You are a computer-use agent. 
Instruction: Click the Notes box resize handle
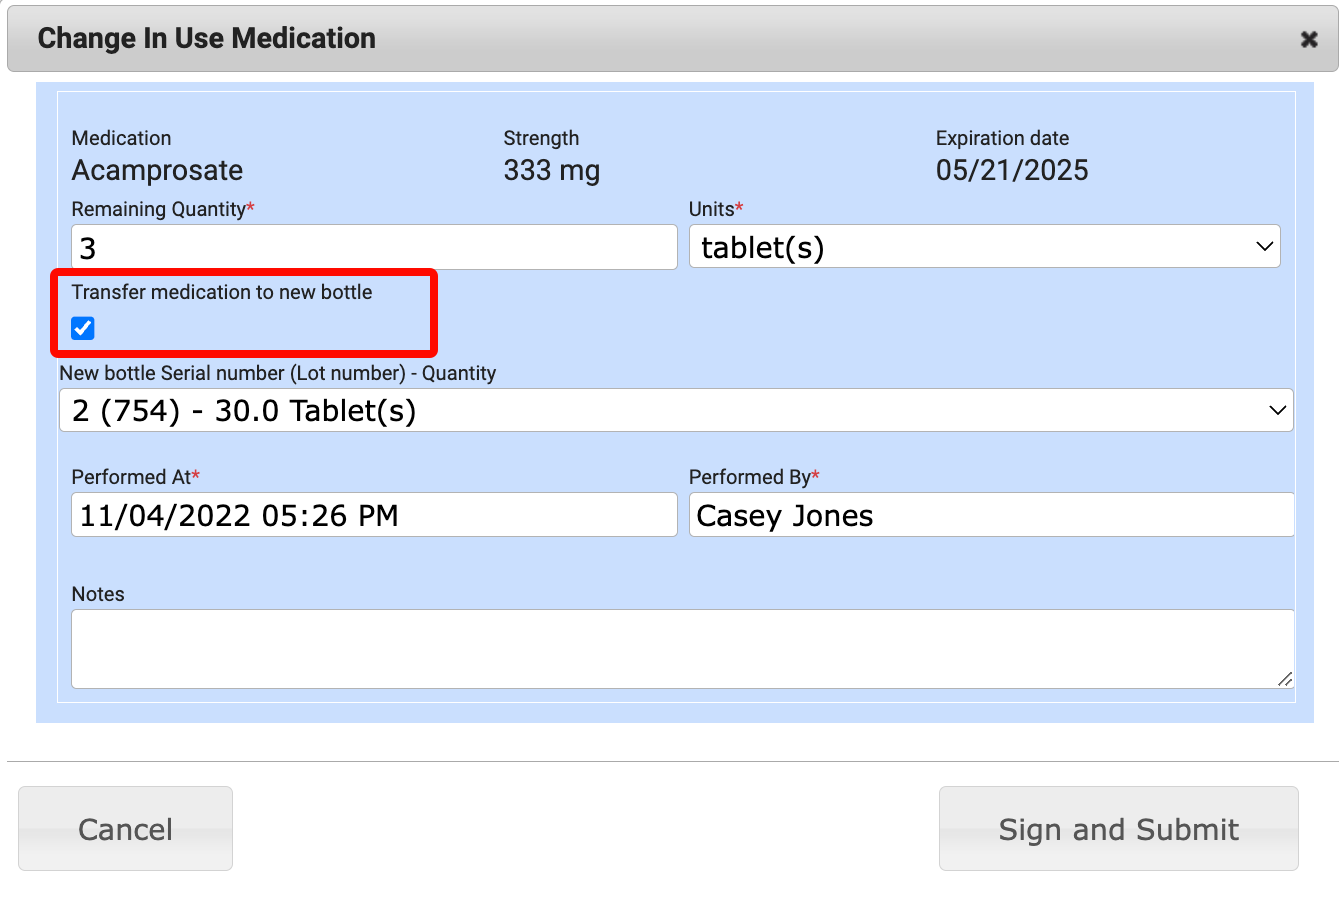point(1285,679)
